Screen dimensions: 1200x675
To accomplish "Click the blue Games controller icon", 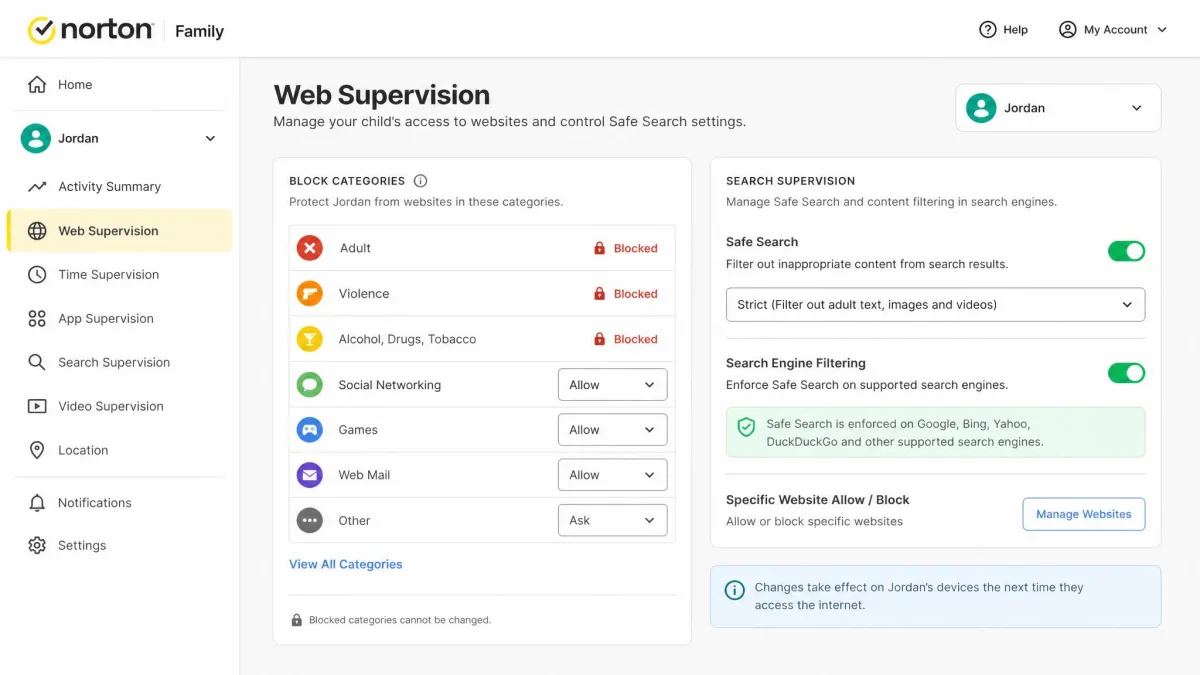I will pyautogui.click(x=310, y=430).
